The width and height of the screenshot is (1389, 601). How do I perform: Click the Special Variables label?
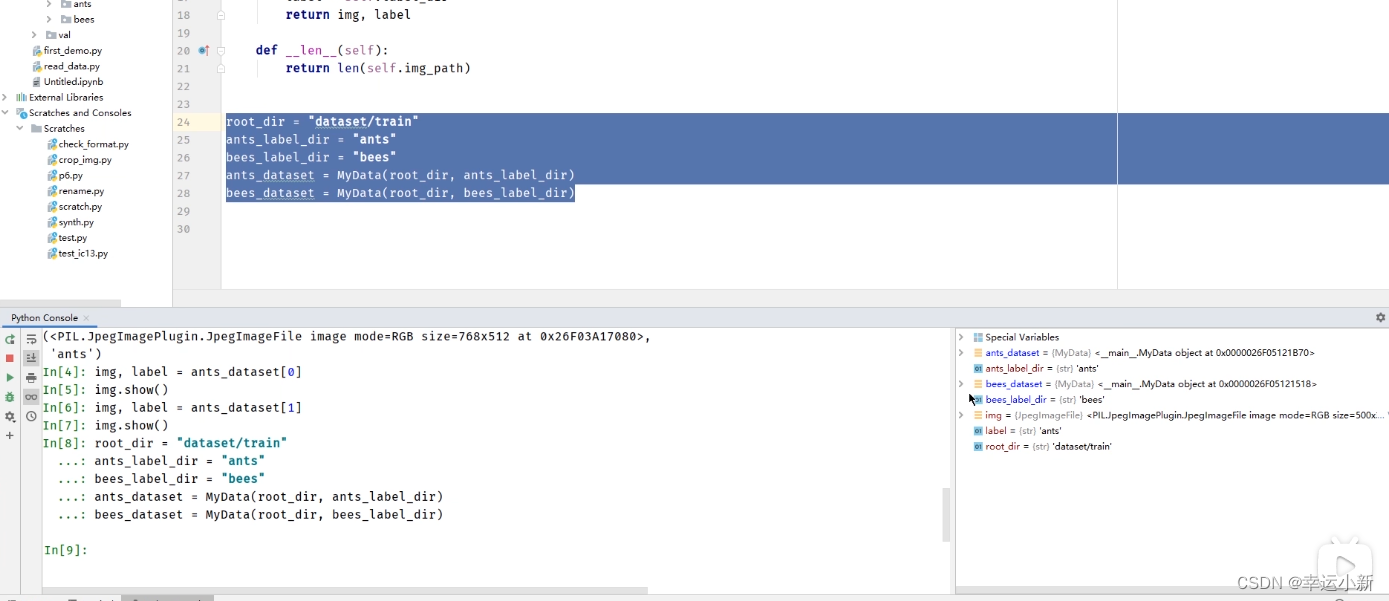(1022, 337)
